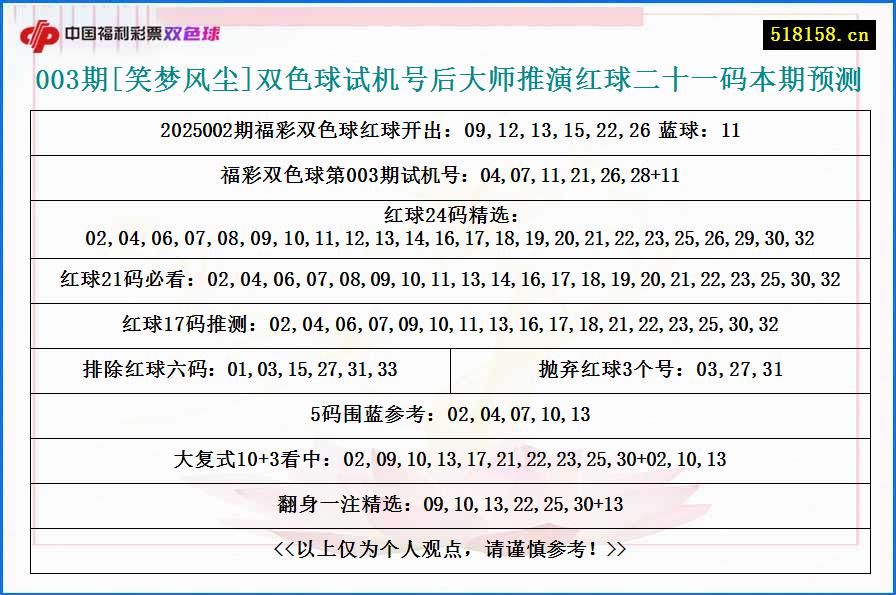Expand the 大复式10+3看中 row

(x=448, y=460)
